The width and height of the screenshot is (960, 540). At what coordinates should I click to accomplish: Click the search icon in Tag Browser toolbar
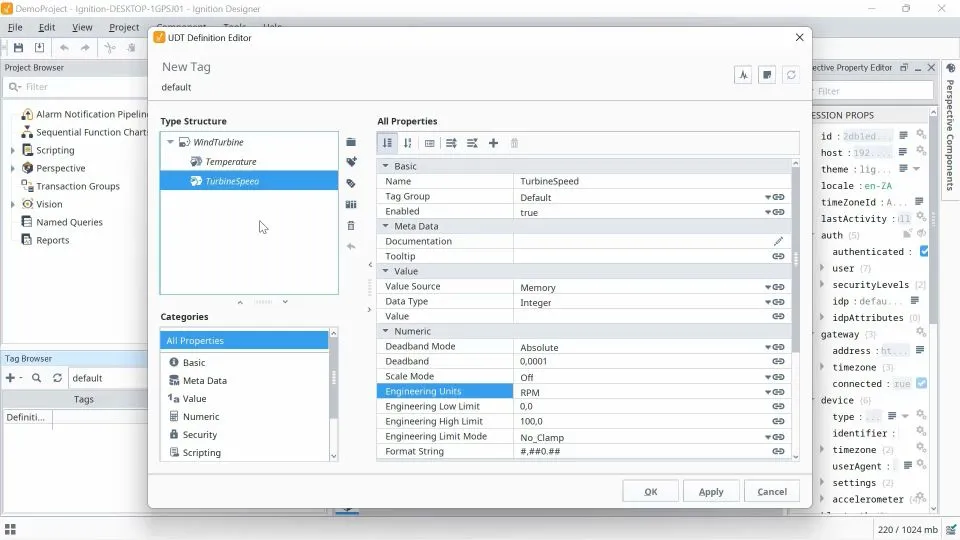37,378
